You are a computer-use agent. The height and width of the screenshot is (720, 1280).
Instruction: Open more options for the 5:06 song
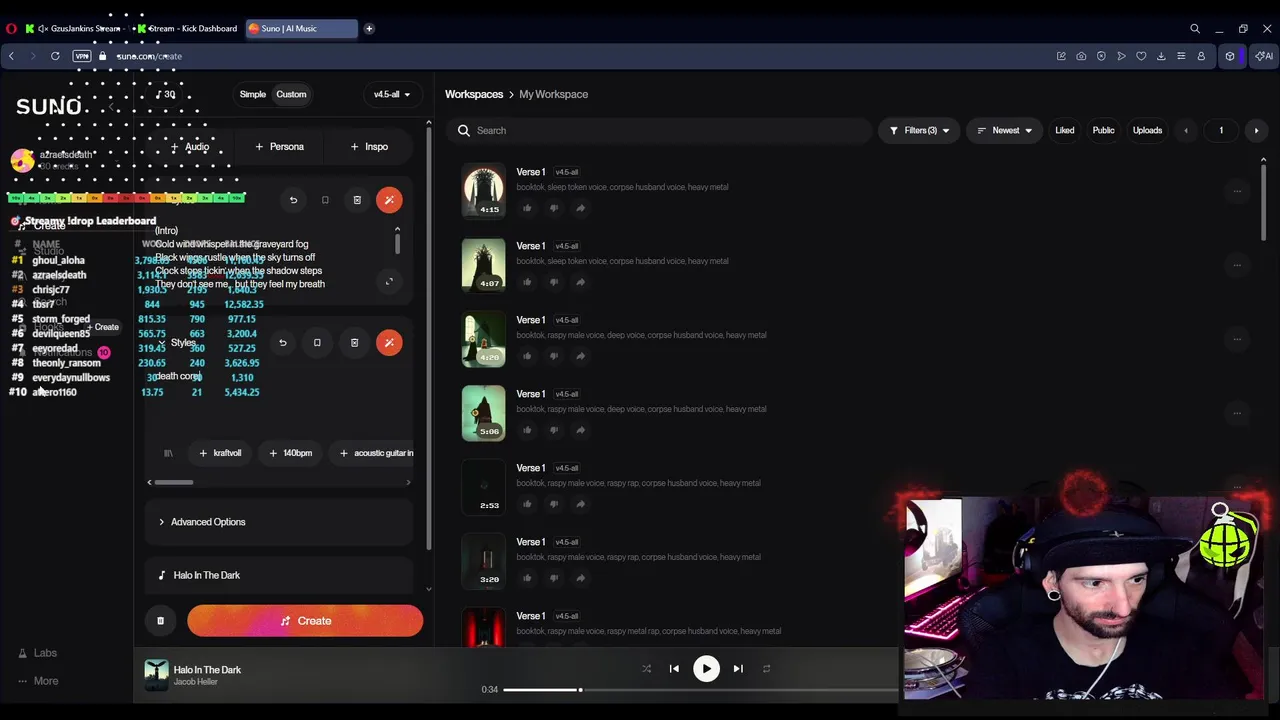1237,413
